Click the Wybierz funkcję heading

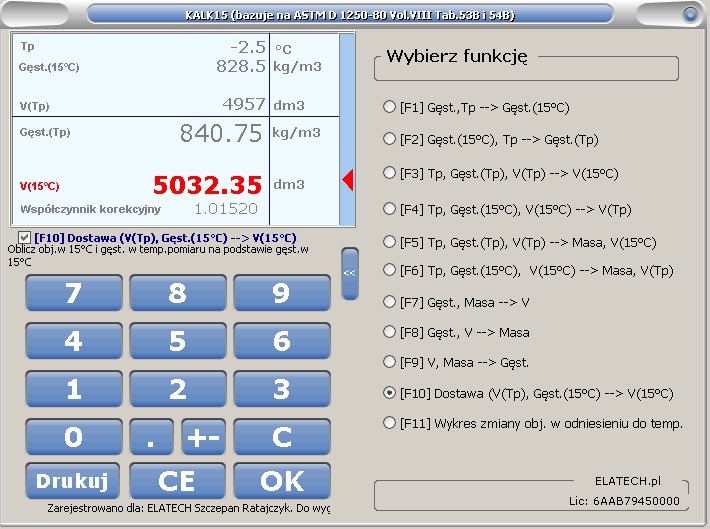(x=456, y=56)
